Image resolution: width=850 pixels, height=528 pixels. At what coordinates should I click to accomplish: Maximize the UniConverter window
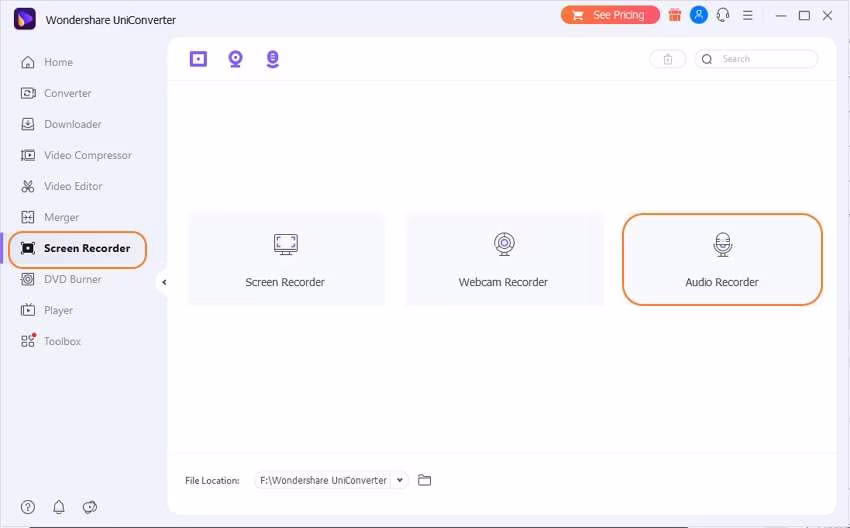click(x=804, y=16)
